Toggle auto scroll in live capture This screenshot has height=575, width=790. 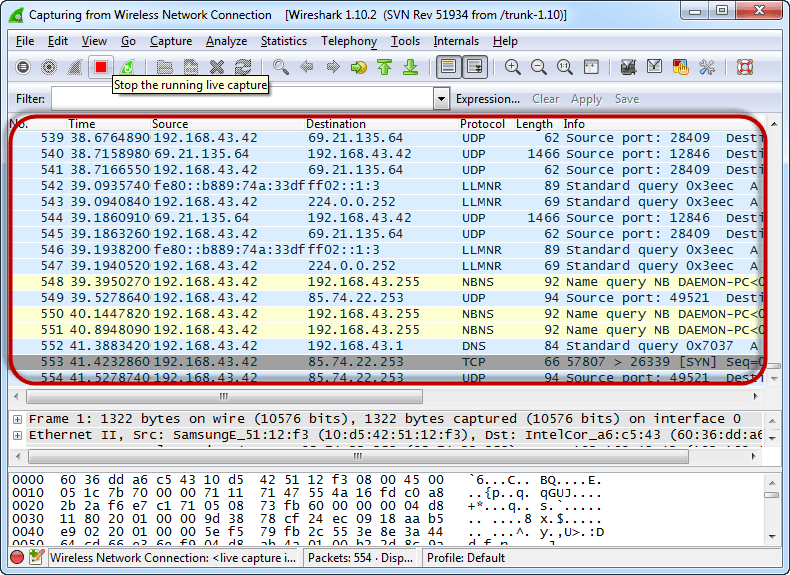coord(474,67)
